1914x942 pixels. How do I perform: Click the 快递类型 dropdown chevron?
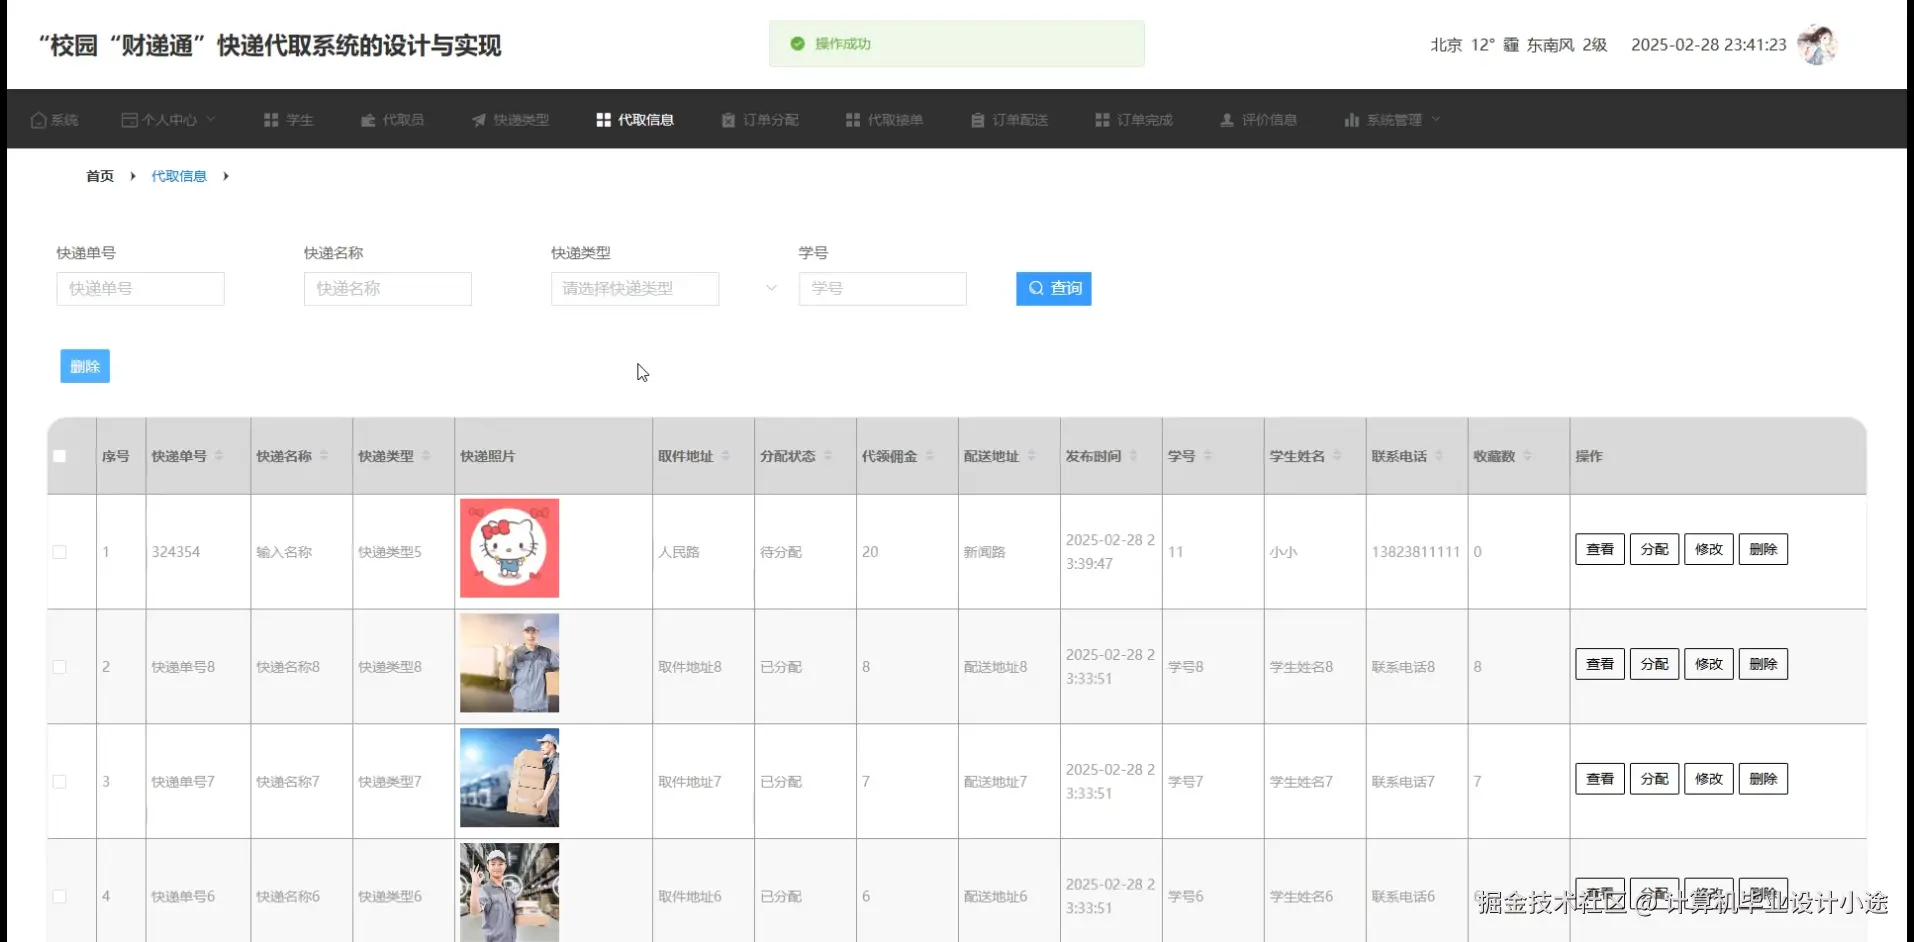tap(771, 288)
